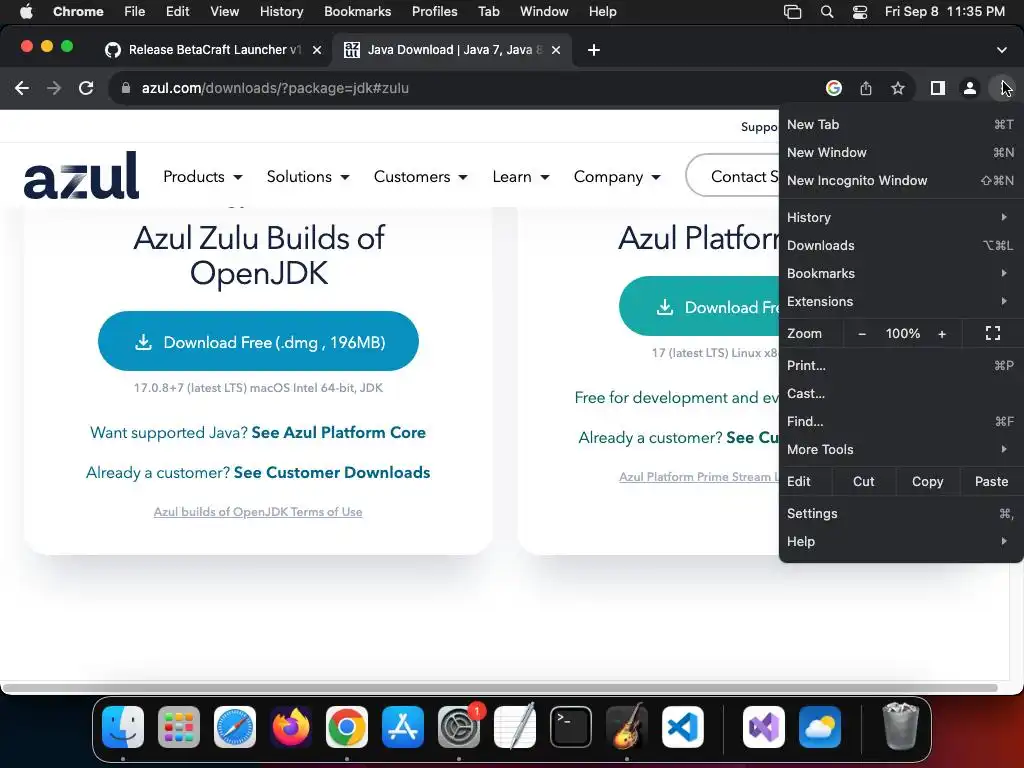Open Control Center in the menu bar

pos(860,11)
